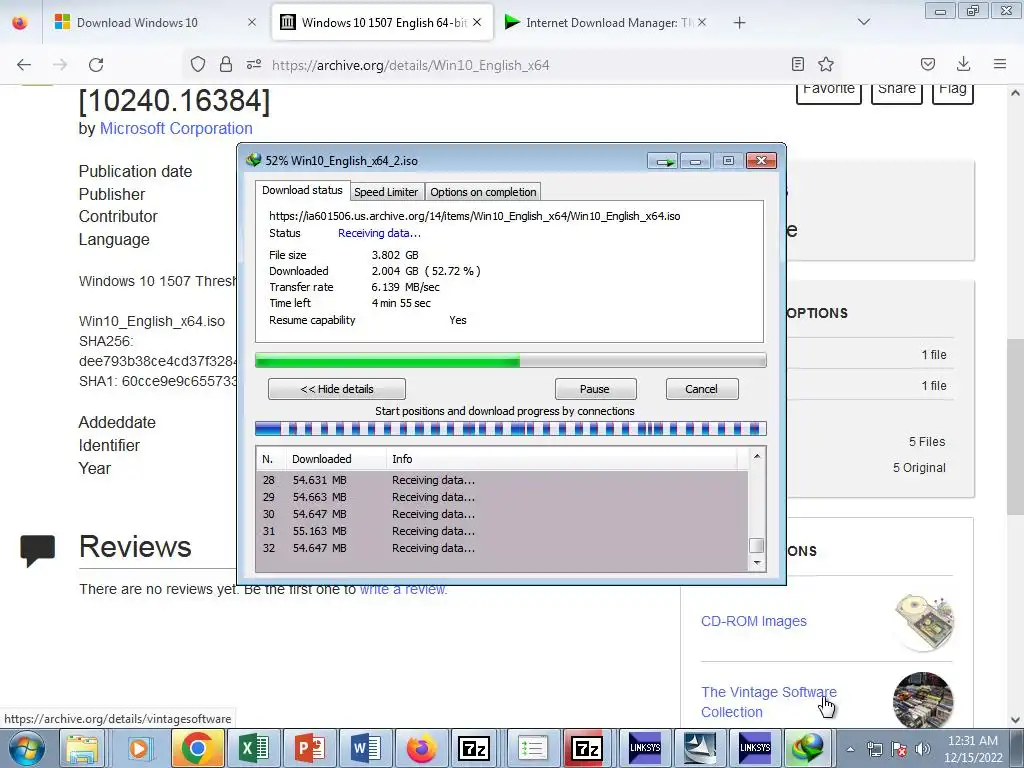Image resolution: width=1024 pixels, height=768 pixels.
Task: Click the Hide details button
Action: [337, 389]
